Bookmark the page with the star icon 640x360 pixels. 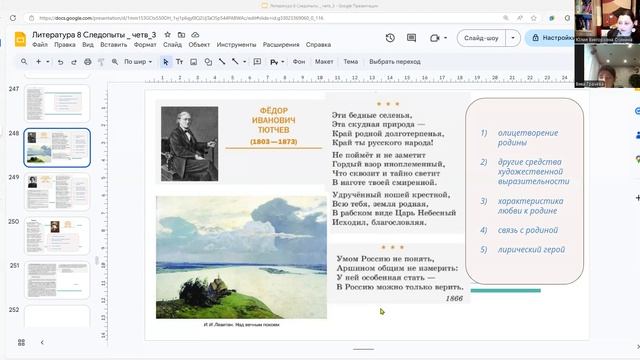point(533,18)
